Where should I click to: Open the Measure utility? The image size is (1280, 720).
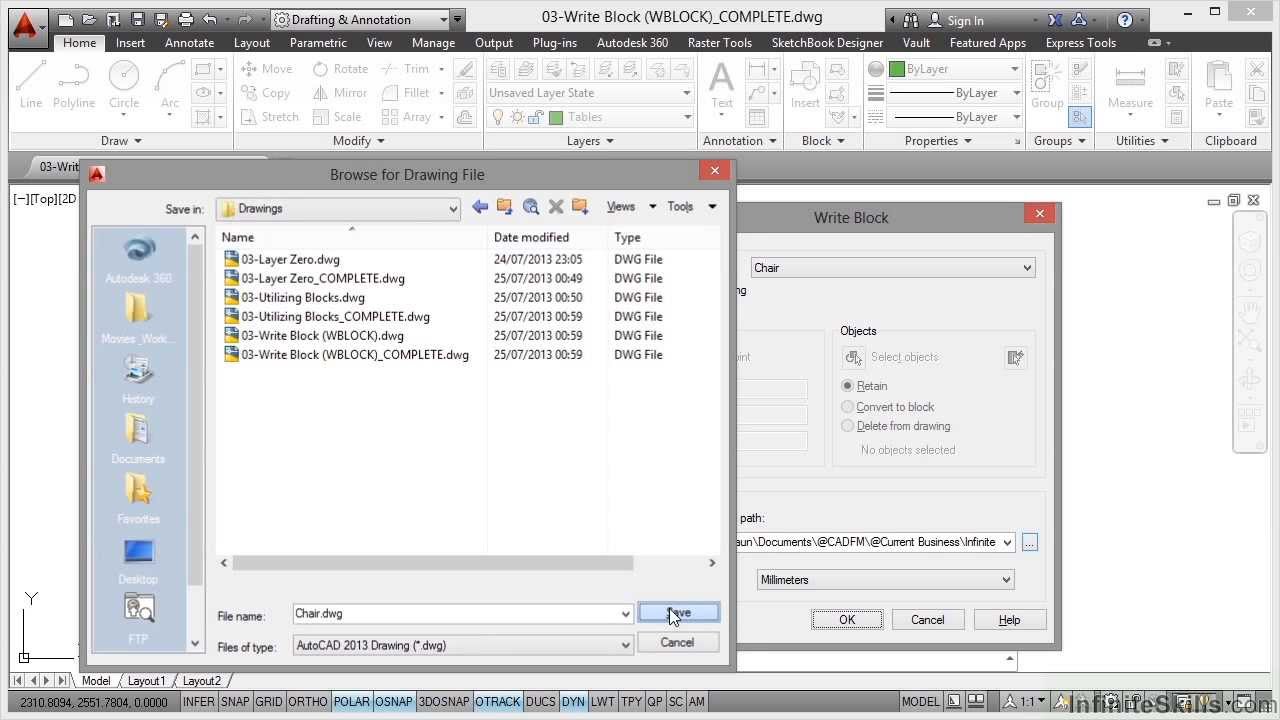(1130, 84)
